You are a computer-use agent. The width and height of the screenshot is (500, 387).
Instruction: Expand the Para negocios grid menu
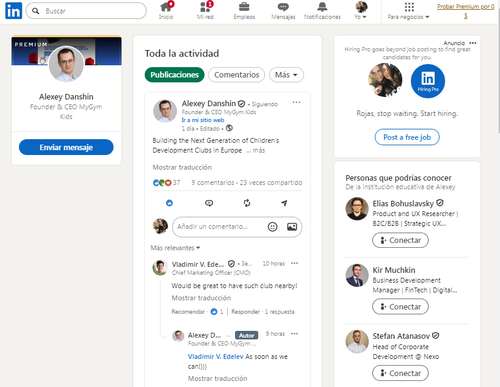tap(409, 10)
